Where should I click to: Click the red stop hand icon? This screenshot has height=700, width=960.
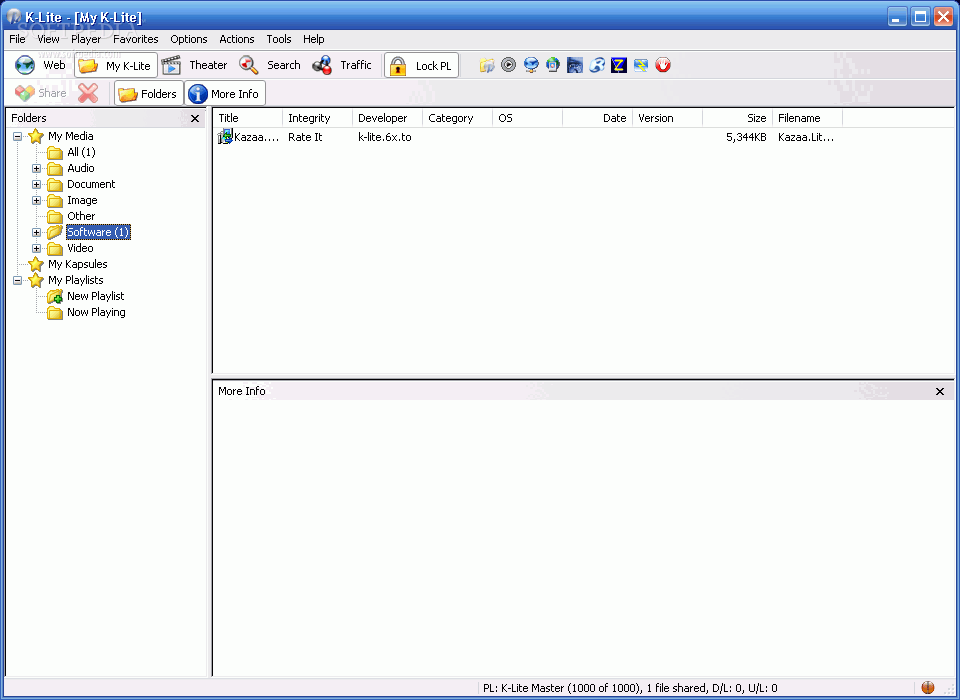(663, 65)
